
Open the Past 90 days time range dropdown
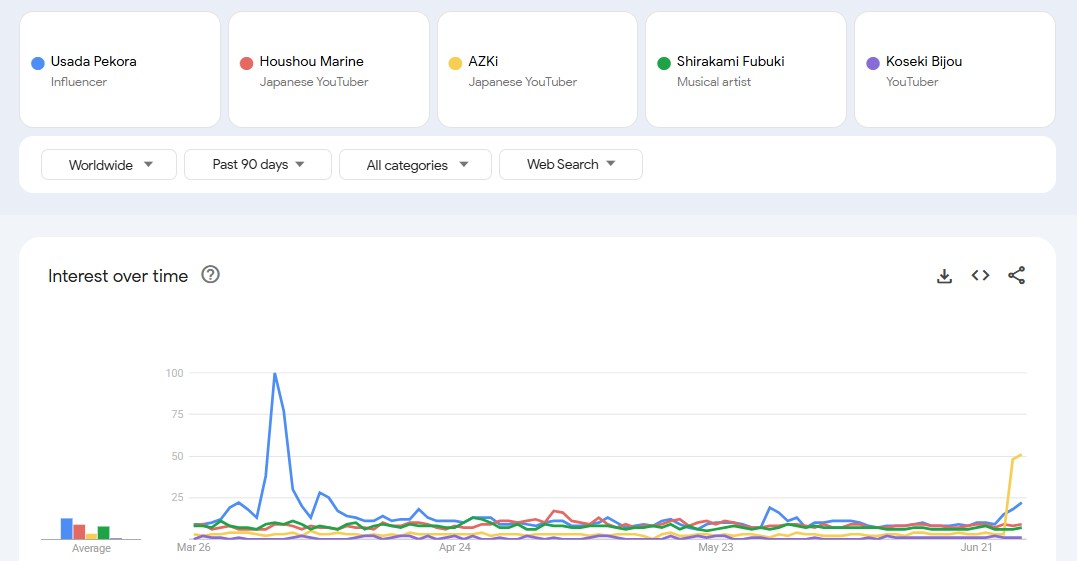tap(258, 165)
